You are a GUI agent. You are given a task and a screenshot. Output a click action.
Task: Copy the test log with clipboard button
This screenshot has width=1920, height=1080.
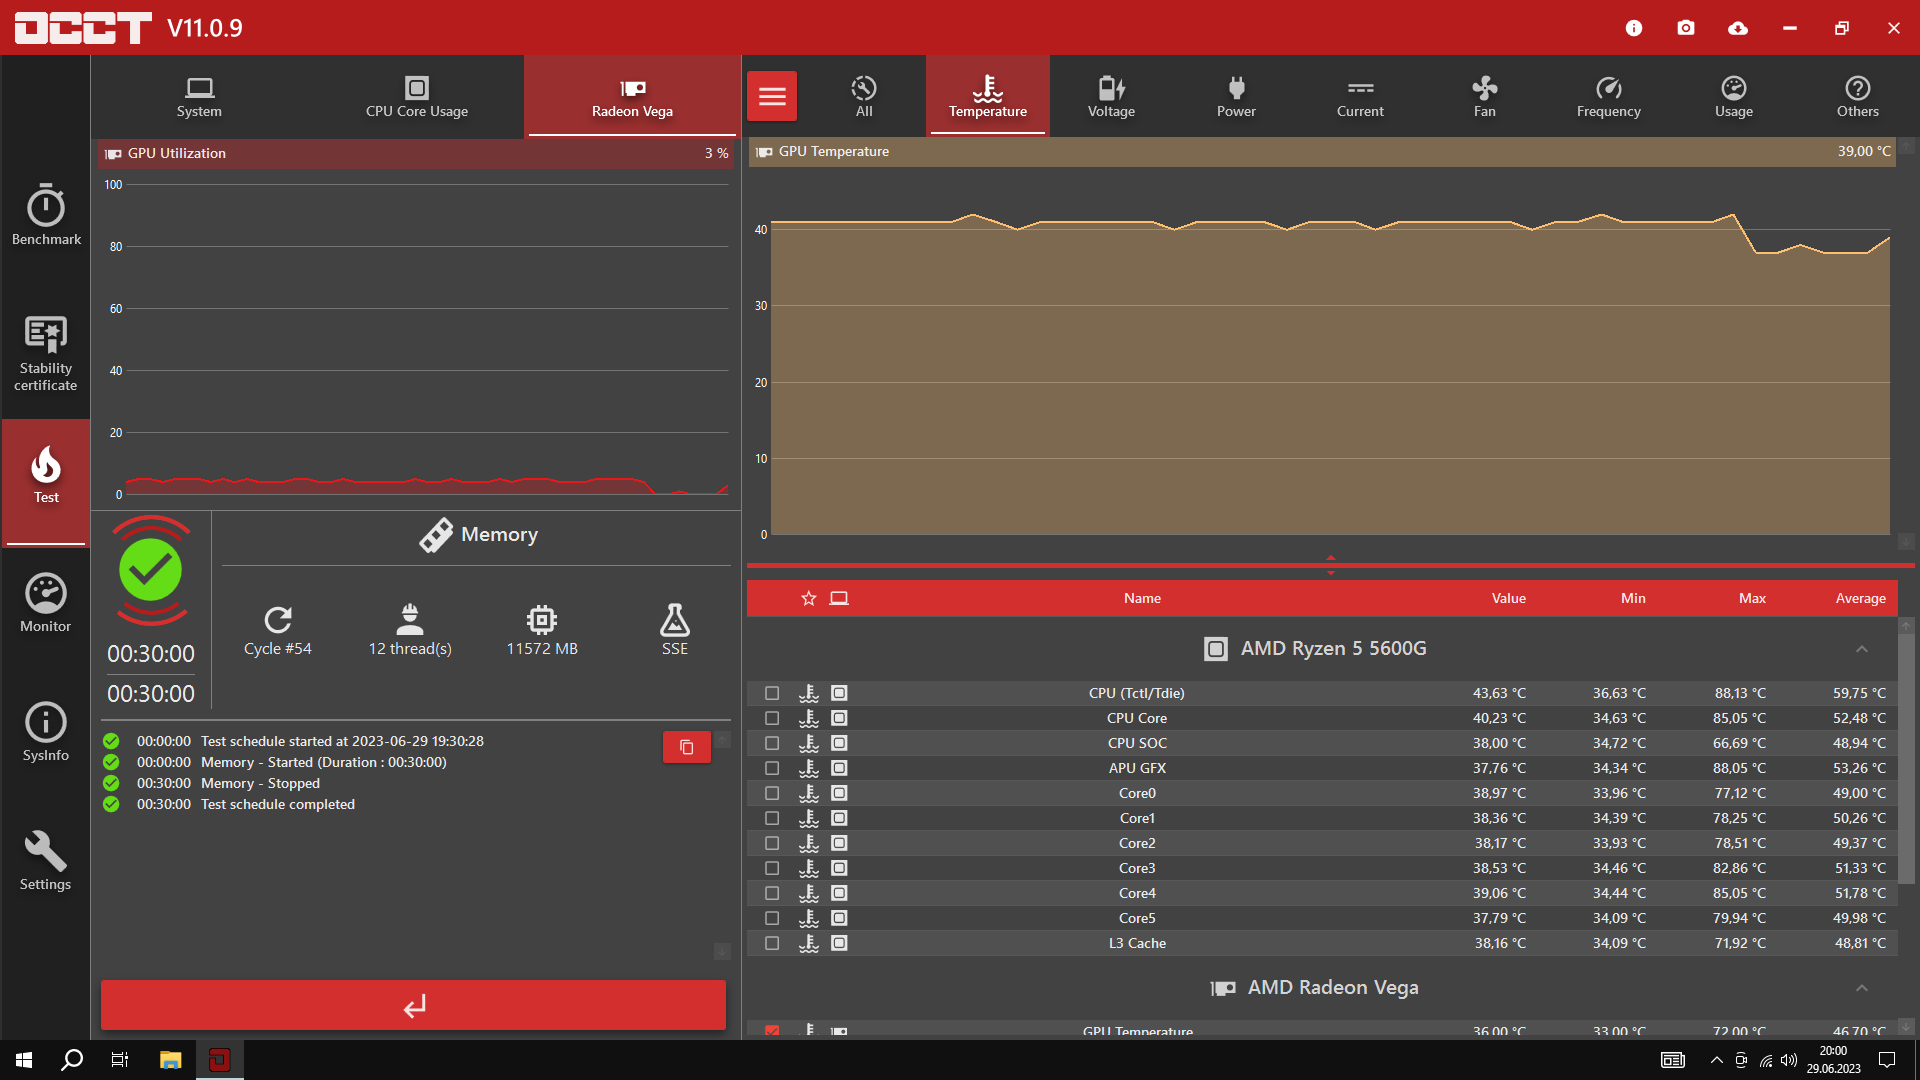click(687, 747)
